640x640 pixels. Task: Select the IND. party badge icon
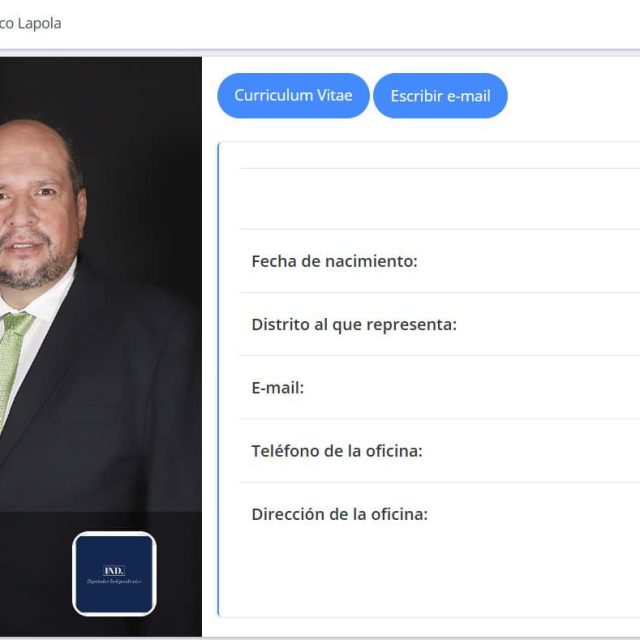coord(114,573)
